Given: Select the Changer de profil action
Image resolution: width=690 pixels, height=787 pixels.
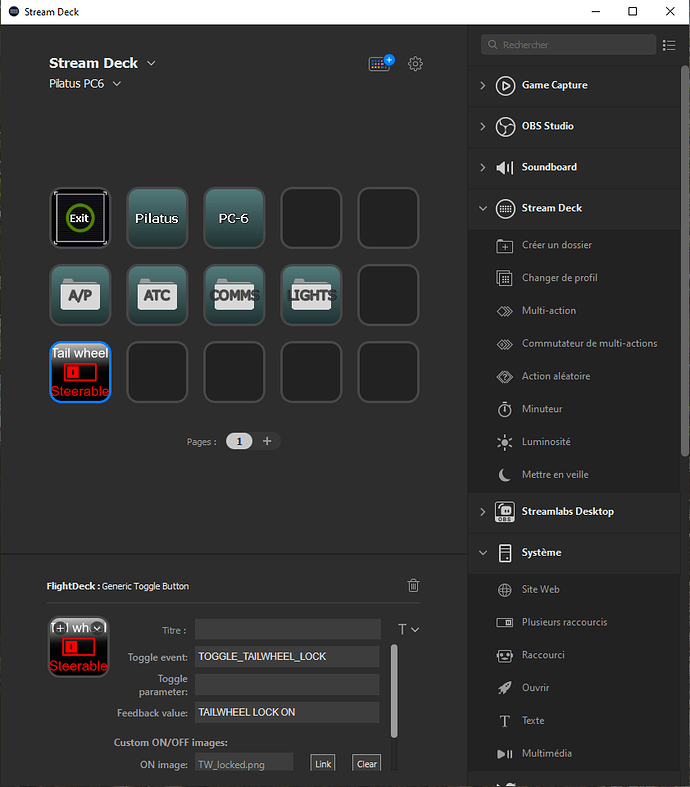Looking at the screenshot, I should 574,278.
